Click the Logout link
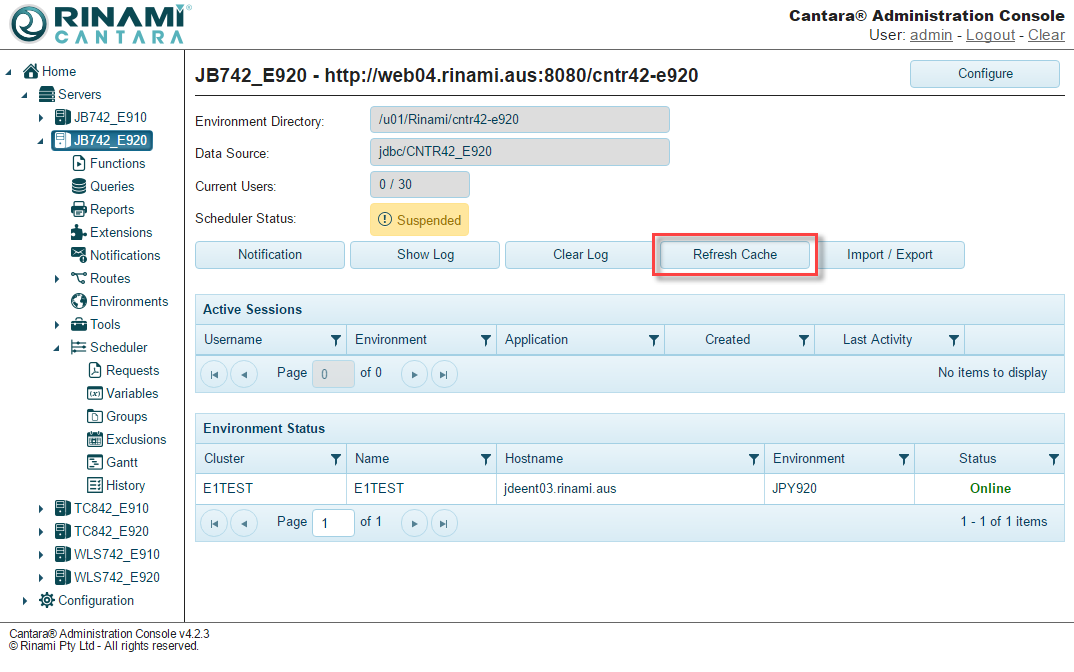The width and height of the screenshot is (1074, 672). coord(990,35)
